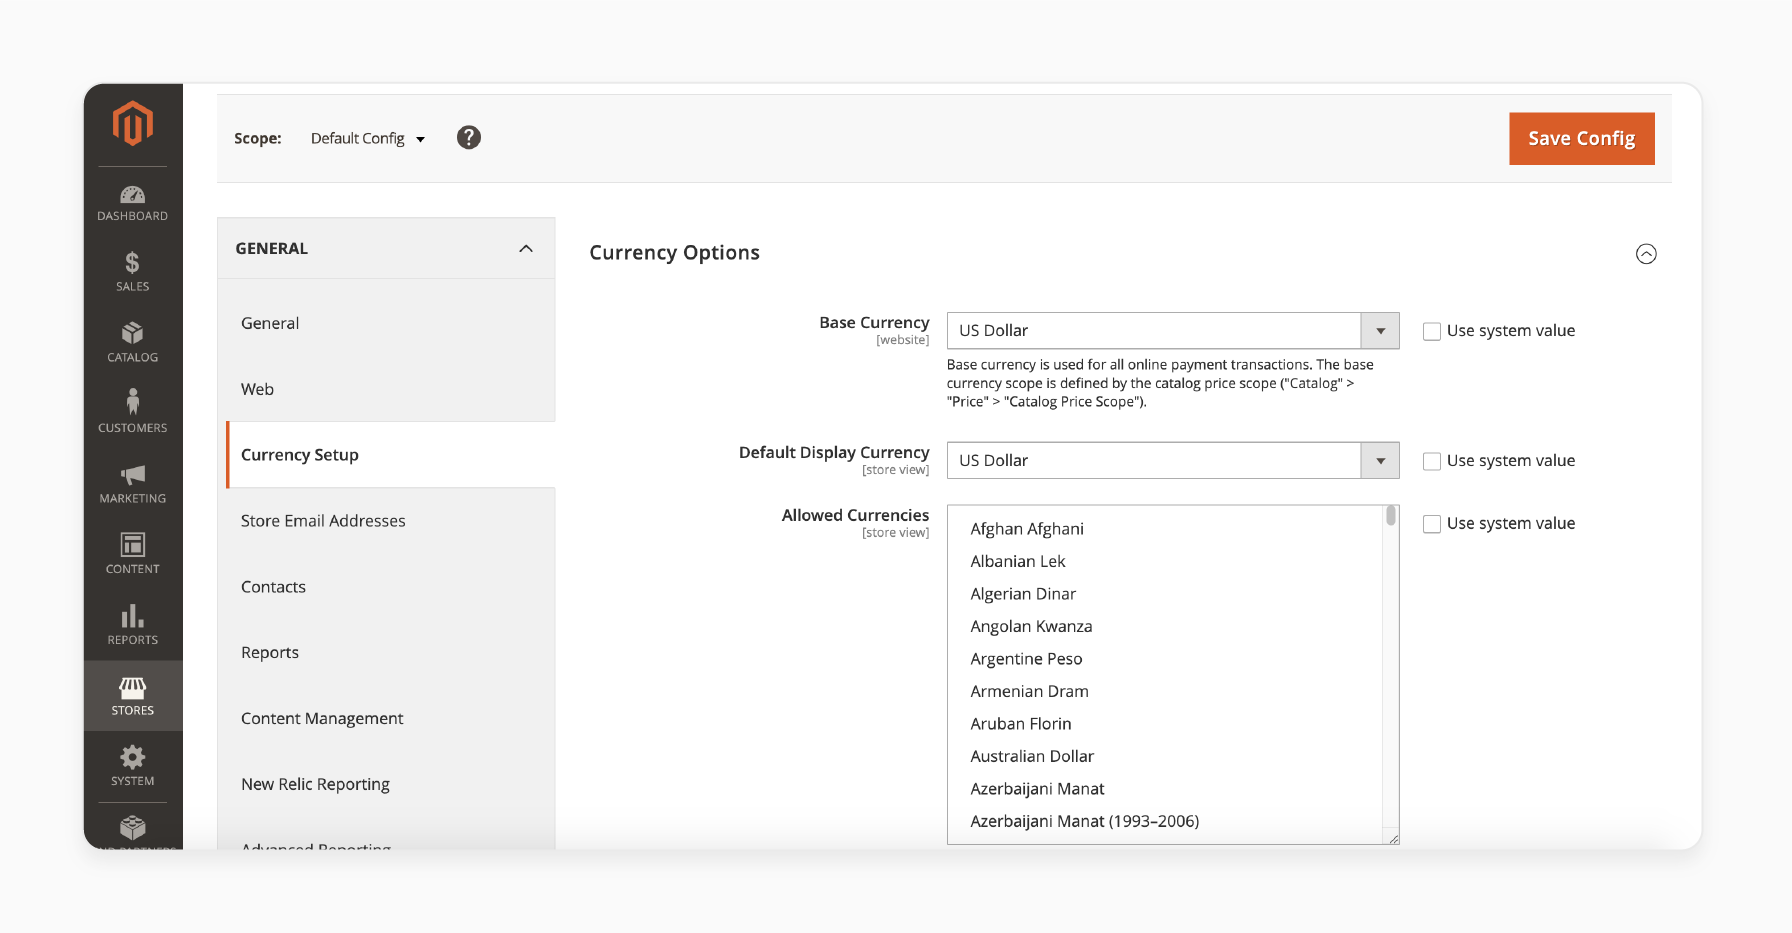Select Albanian Lek in Allowed Currencies
The width and height of the screenshot is (1792, 933).
(x=1165, y=561)
